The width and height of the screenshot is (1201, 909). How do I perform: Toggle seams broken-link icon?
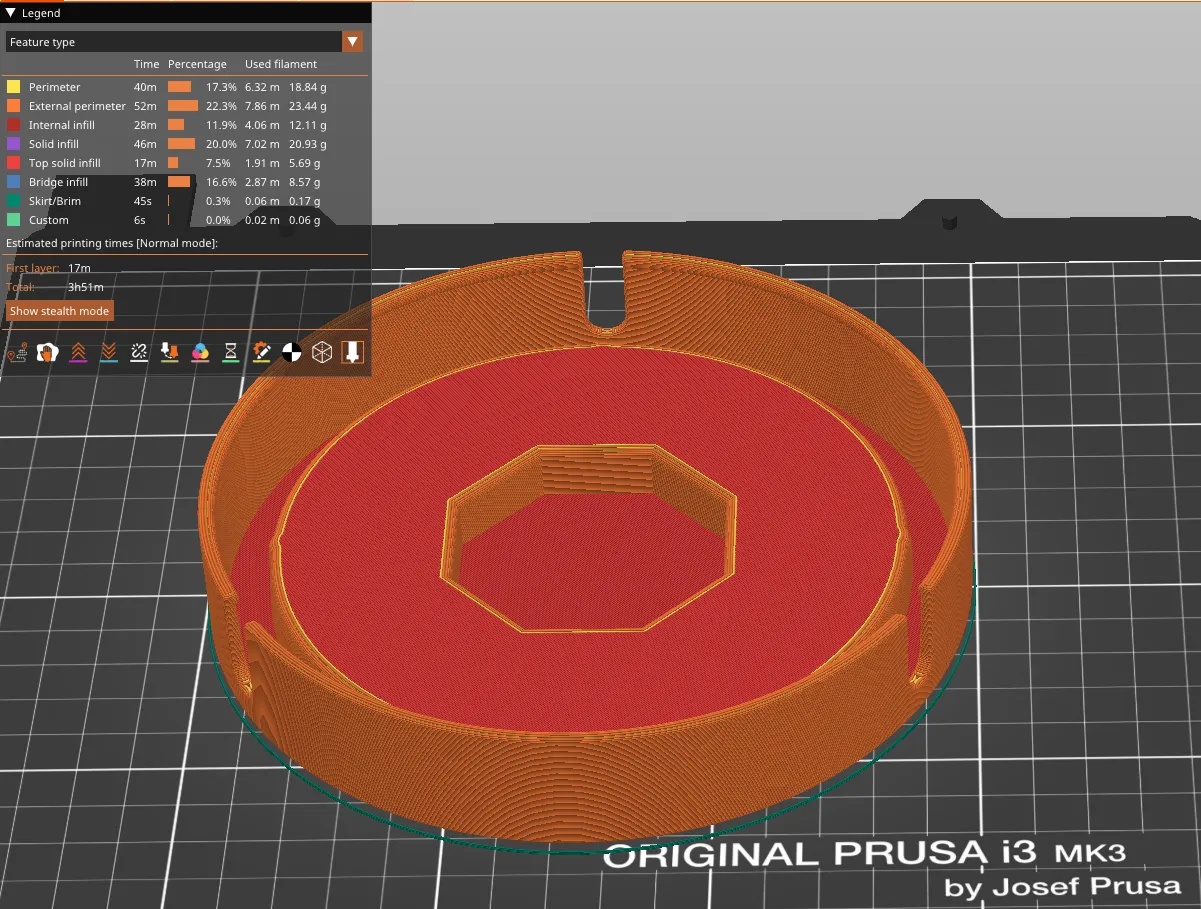click(x=139, y=352)
